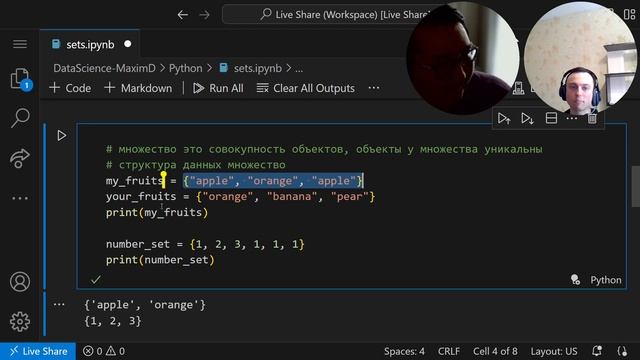Go forward with the navigation arrow
The width and height of the screenshot is (640, 360).
(x=204, y=15)
